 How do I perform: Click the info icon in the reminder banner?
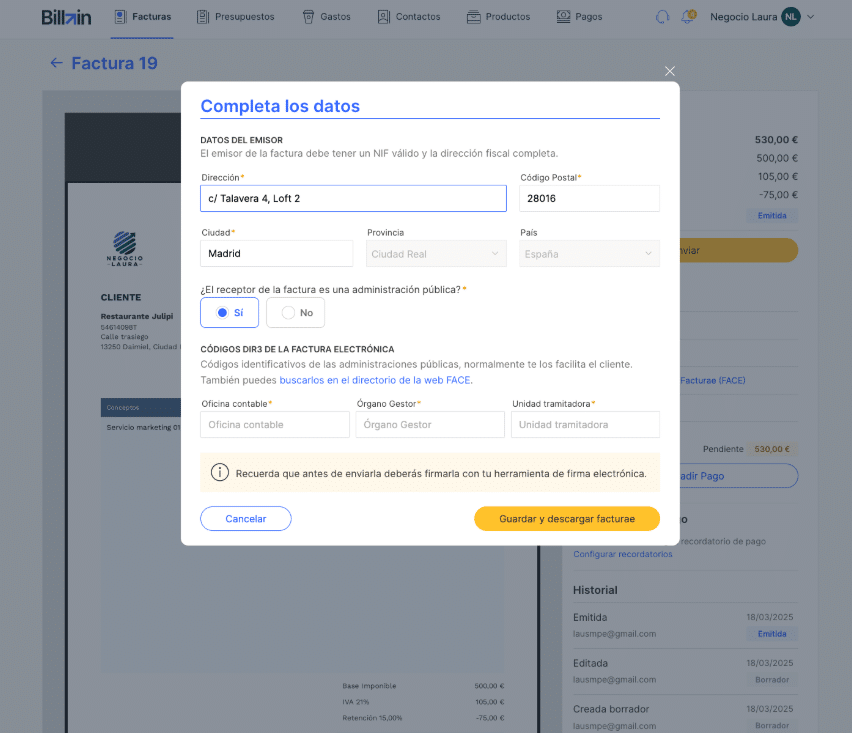[219, 473]
